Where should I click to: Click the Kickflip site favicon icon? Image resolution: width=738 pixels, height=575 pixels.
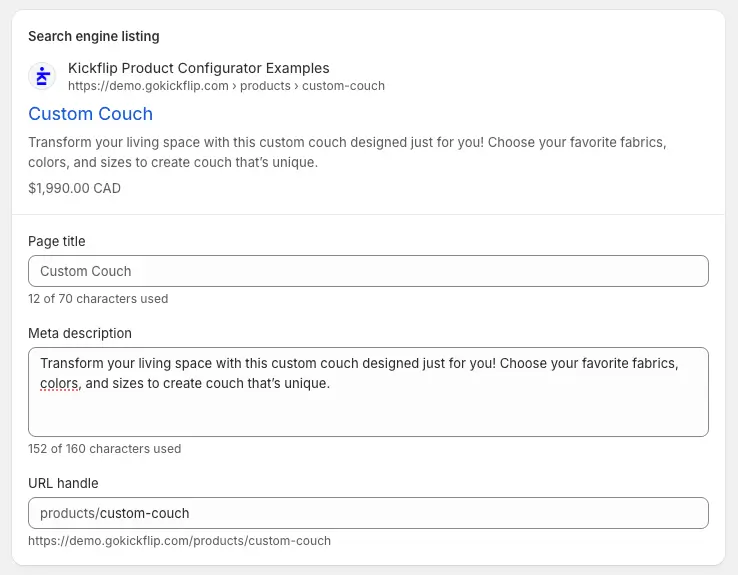tap(42, 76)
